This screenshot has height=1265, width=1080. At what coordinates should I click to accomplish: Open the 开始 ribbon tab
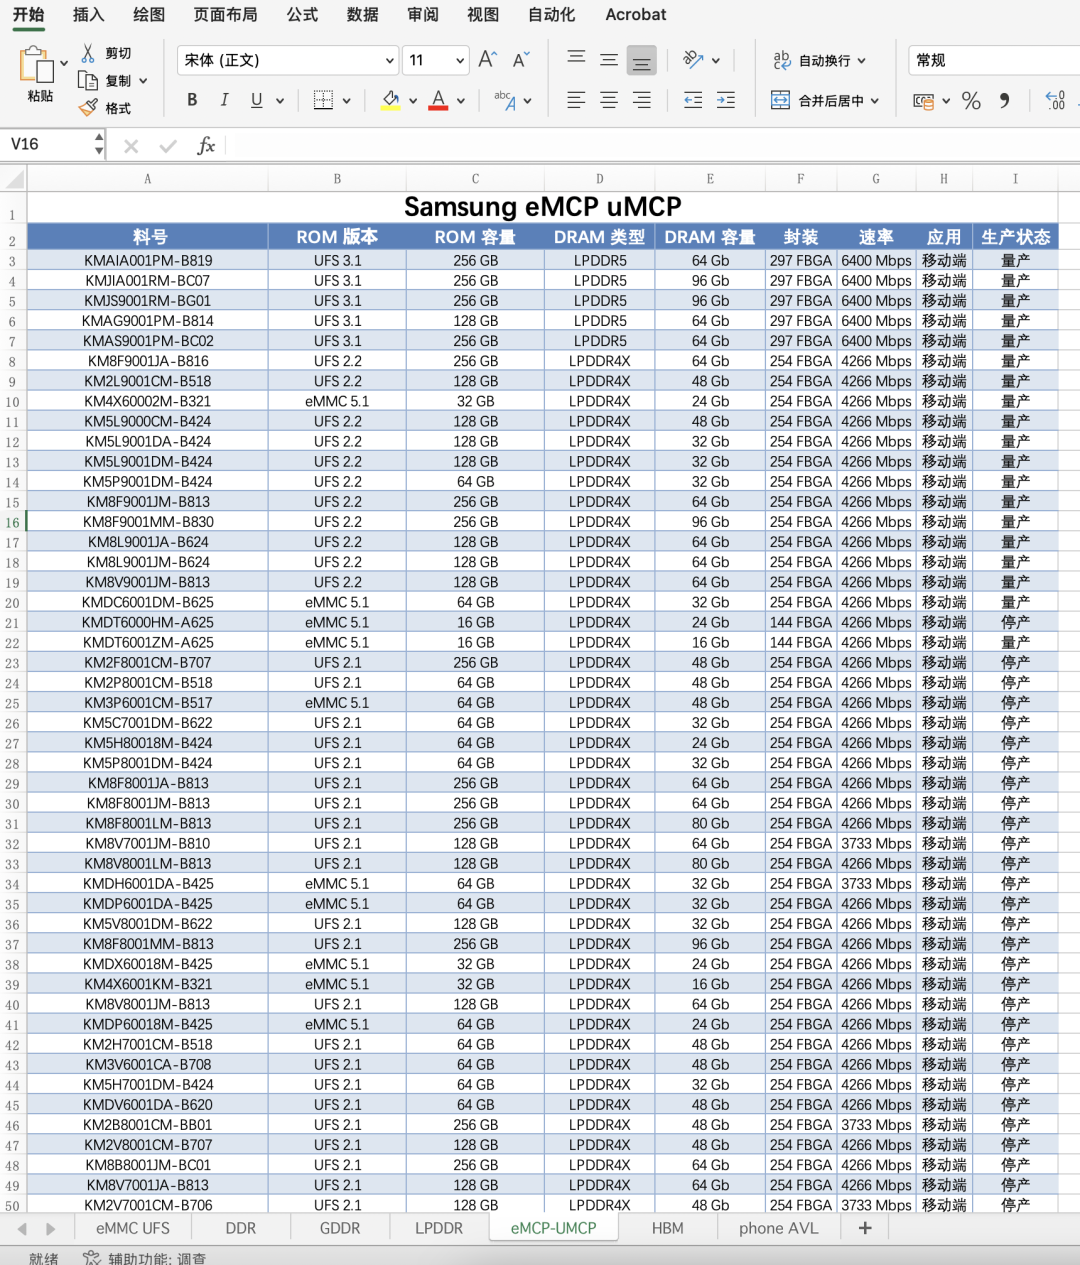click(28, 15)
